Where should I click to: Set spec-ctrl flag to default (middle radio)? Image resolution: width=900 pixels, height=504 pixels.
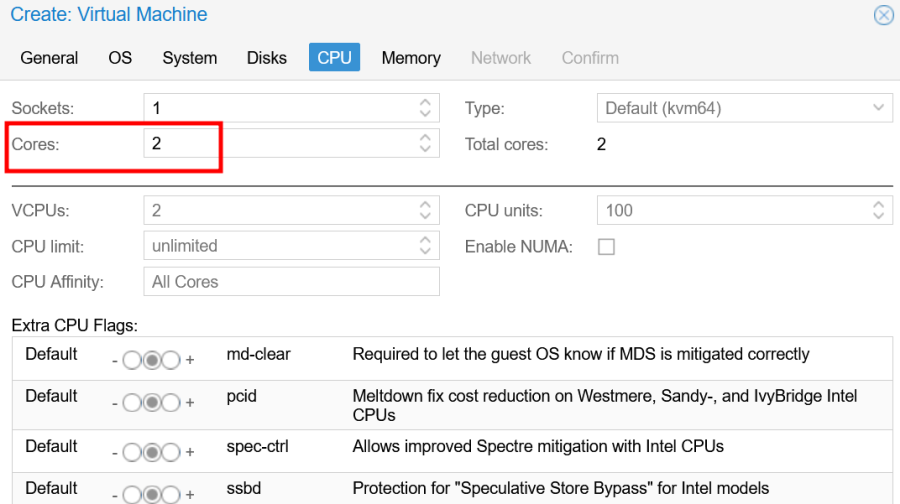(x=152, y=452)
